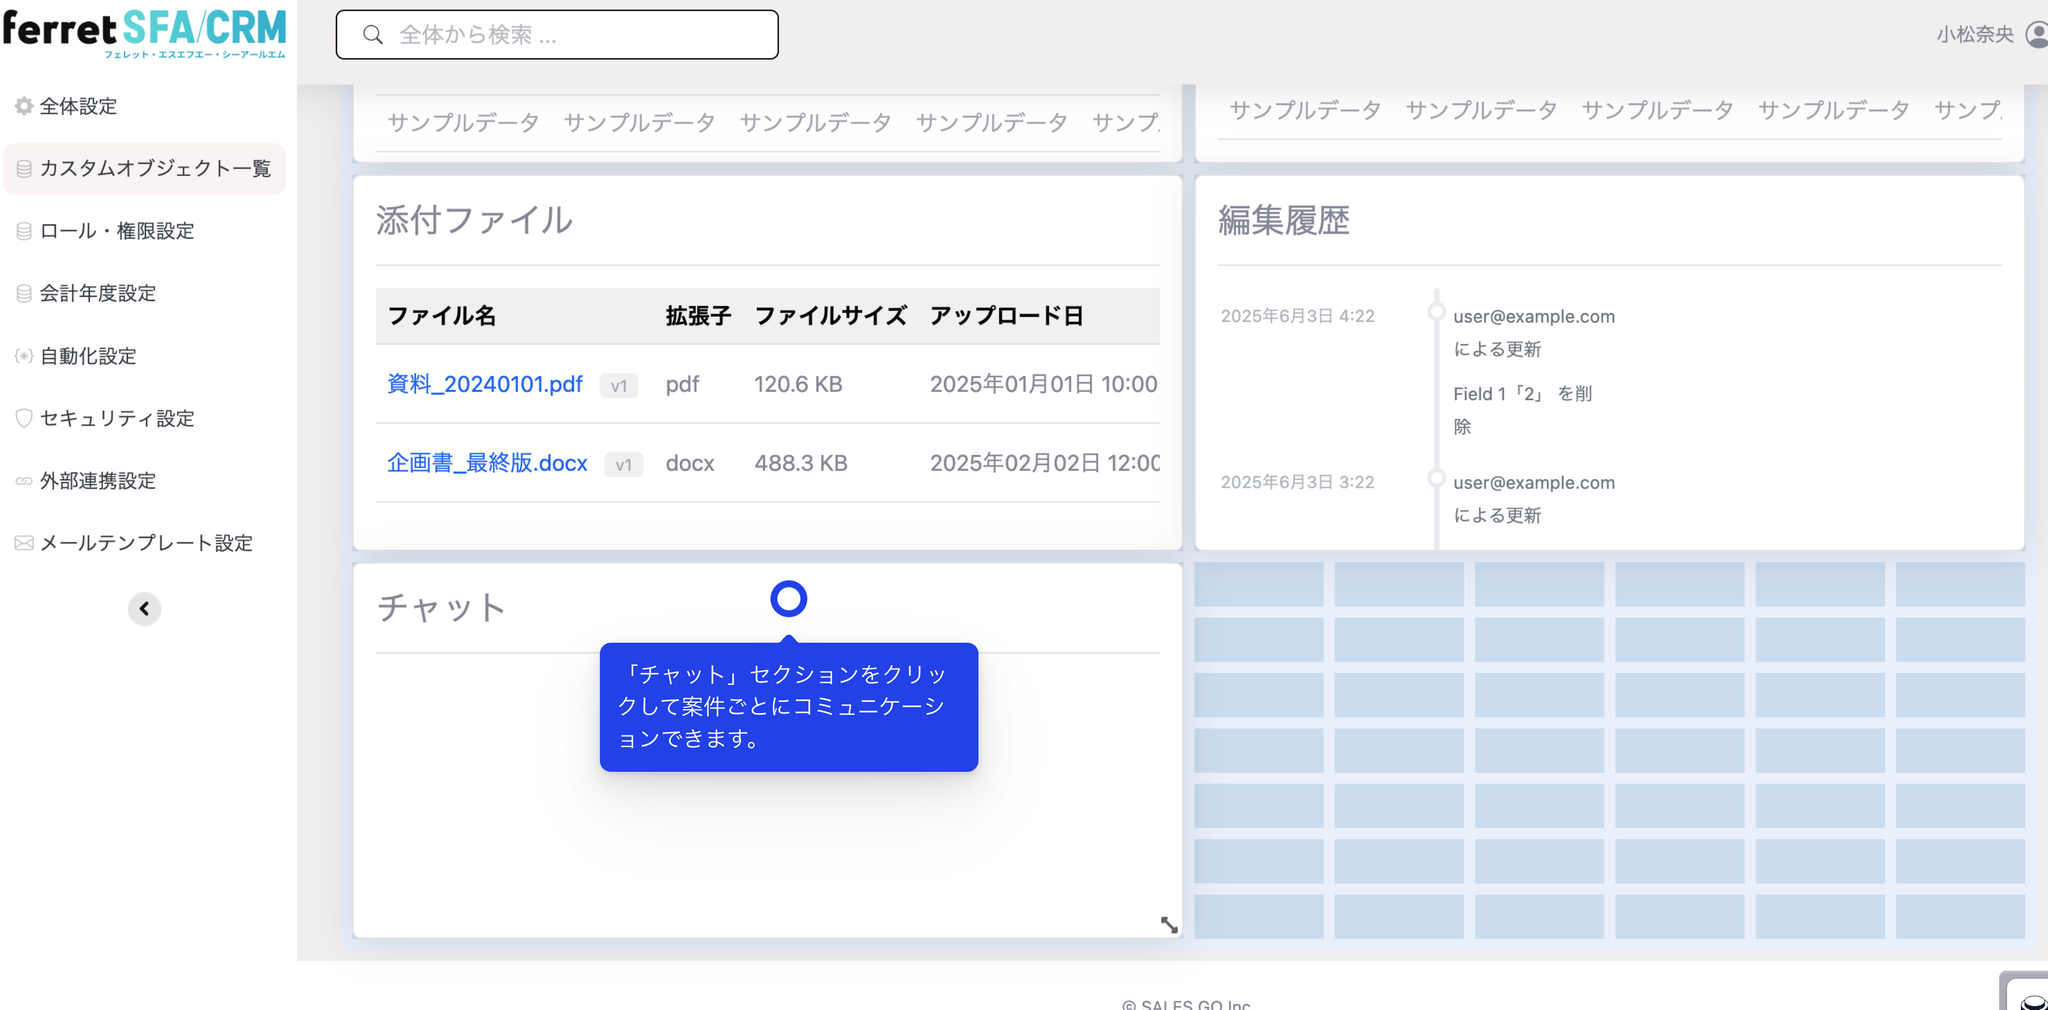Click the timeline marker for the 4:22 update
This screenshot has height=1010, width=2048.
pos(1436,312)
